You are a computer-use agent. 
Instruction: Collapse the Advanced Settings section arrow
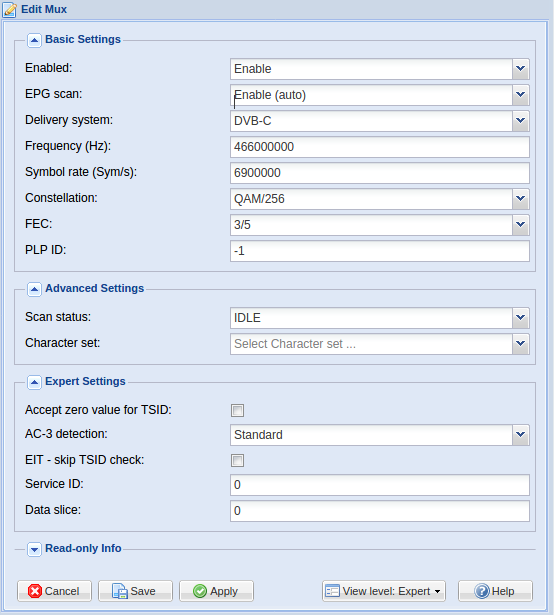coord(34,289)
